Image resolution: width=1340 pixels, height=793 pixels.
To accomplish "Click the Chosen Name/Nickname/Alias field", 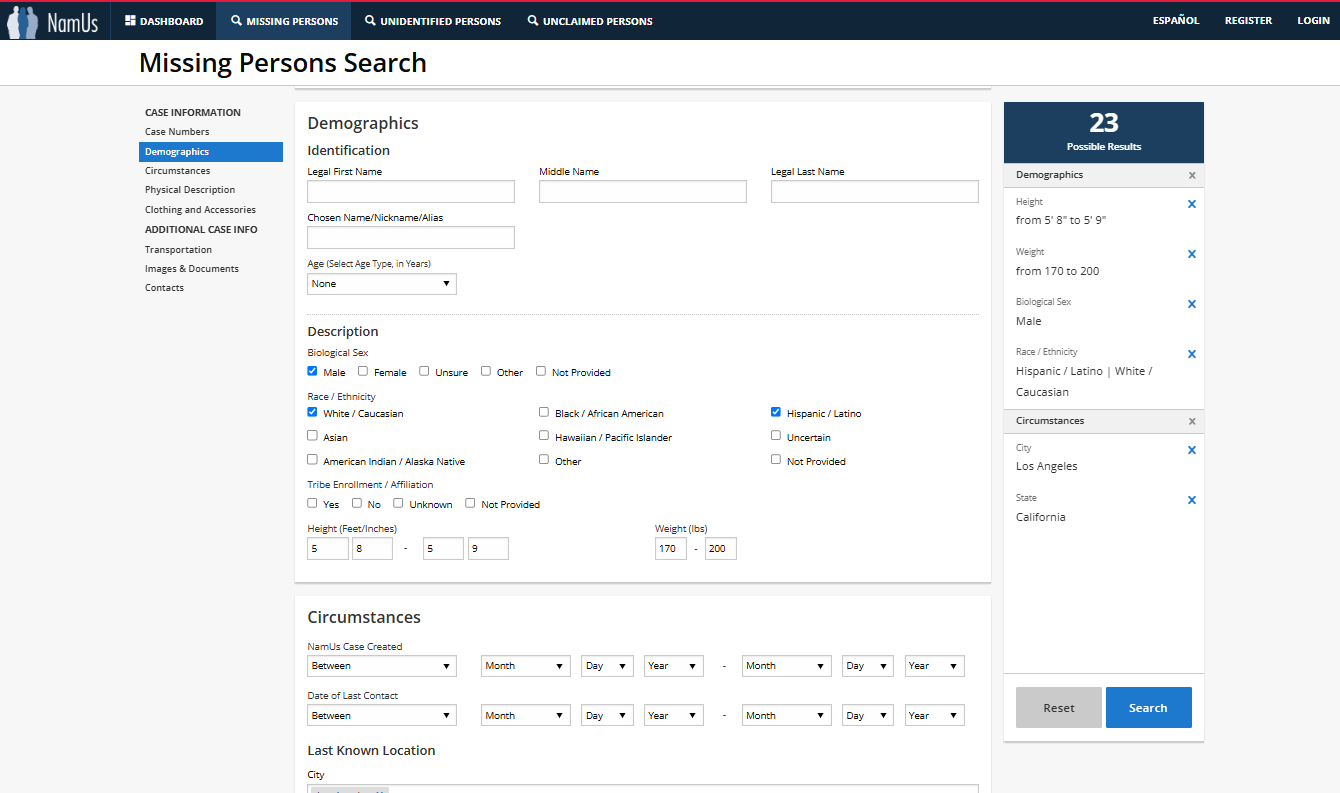I will click(x=411, y=238).
